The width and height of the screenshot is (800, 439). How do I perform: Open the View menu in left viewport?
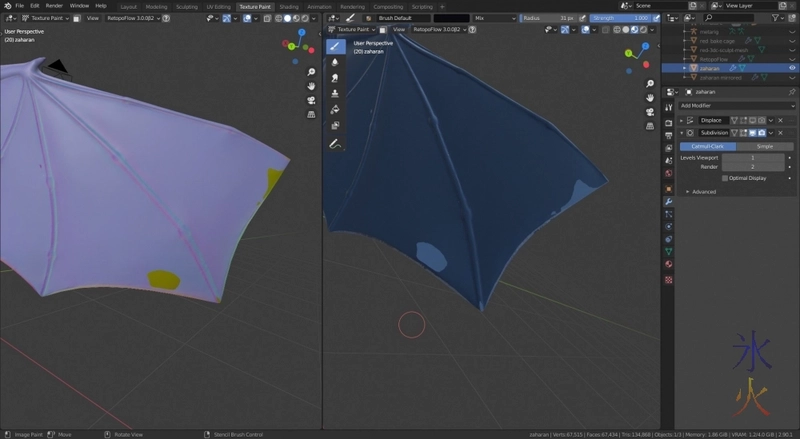coord(92,18)
